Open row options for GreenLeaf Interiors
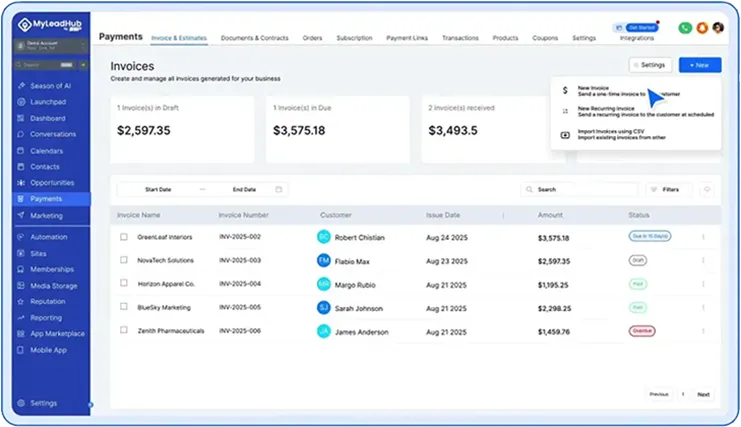The width and height of the screenshot is (741, 427). click(x=703, y=237)
